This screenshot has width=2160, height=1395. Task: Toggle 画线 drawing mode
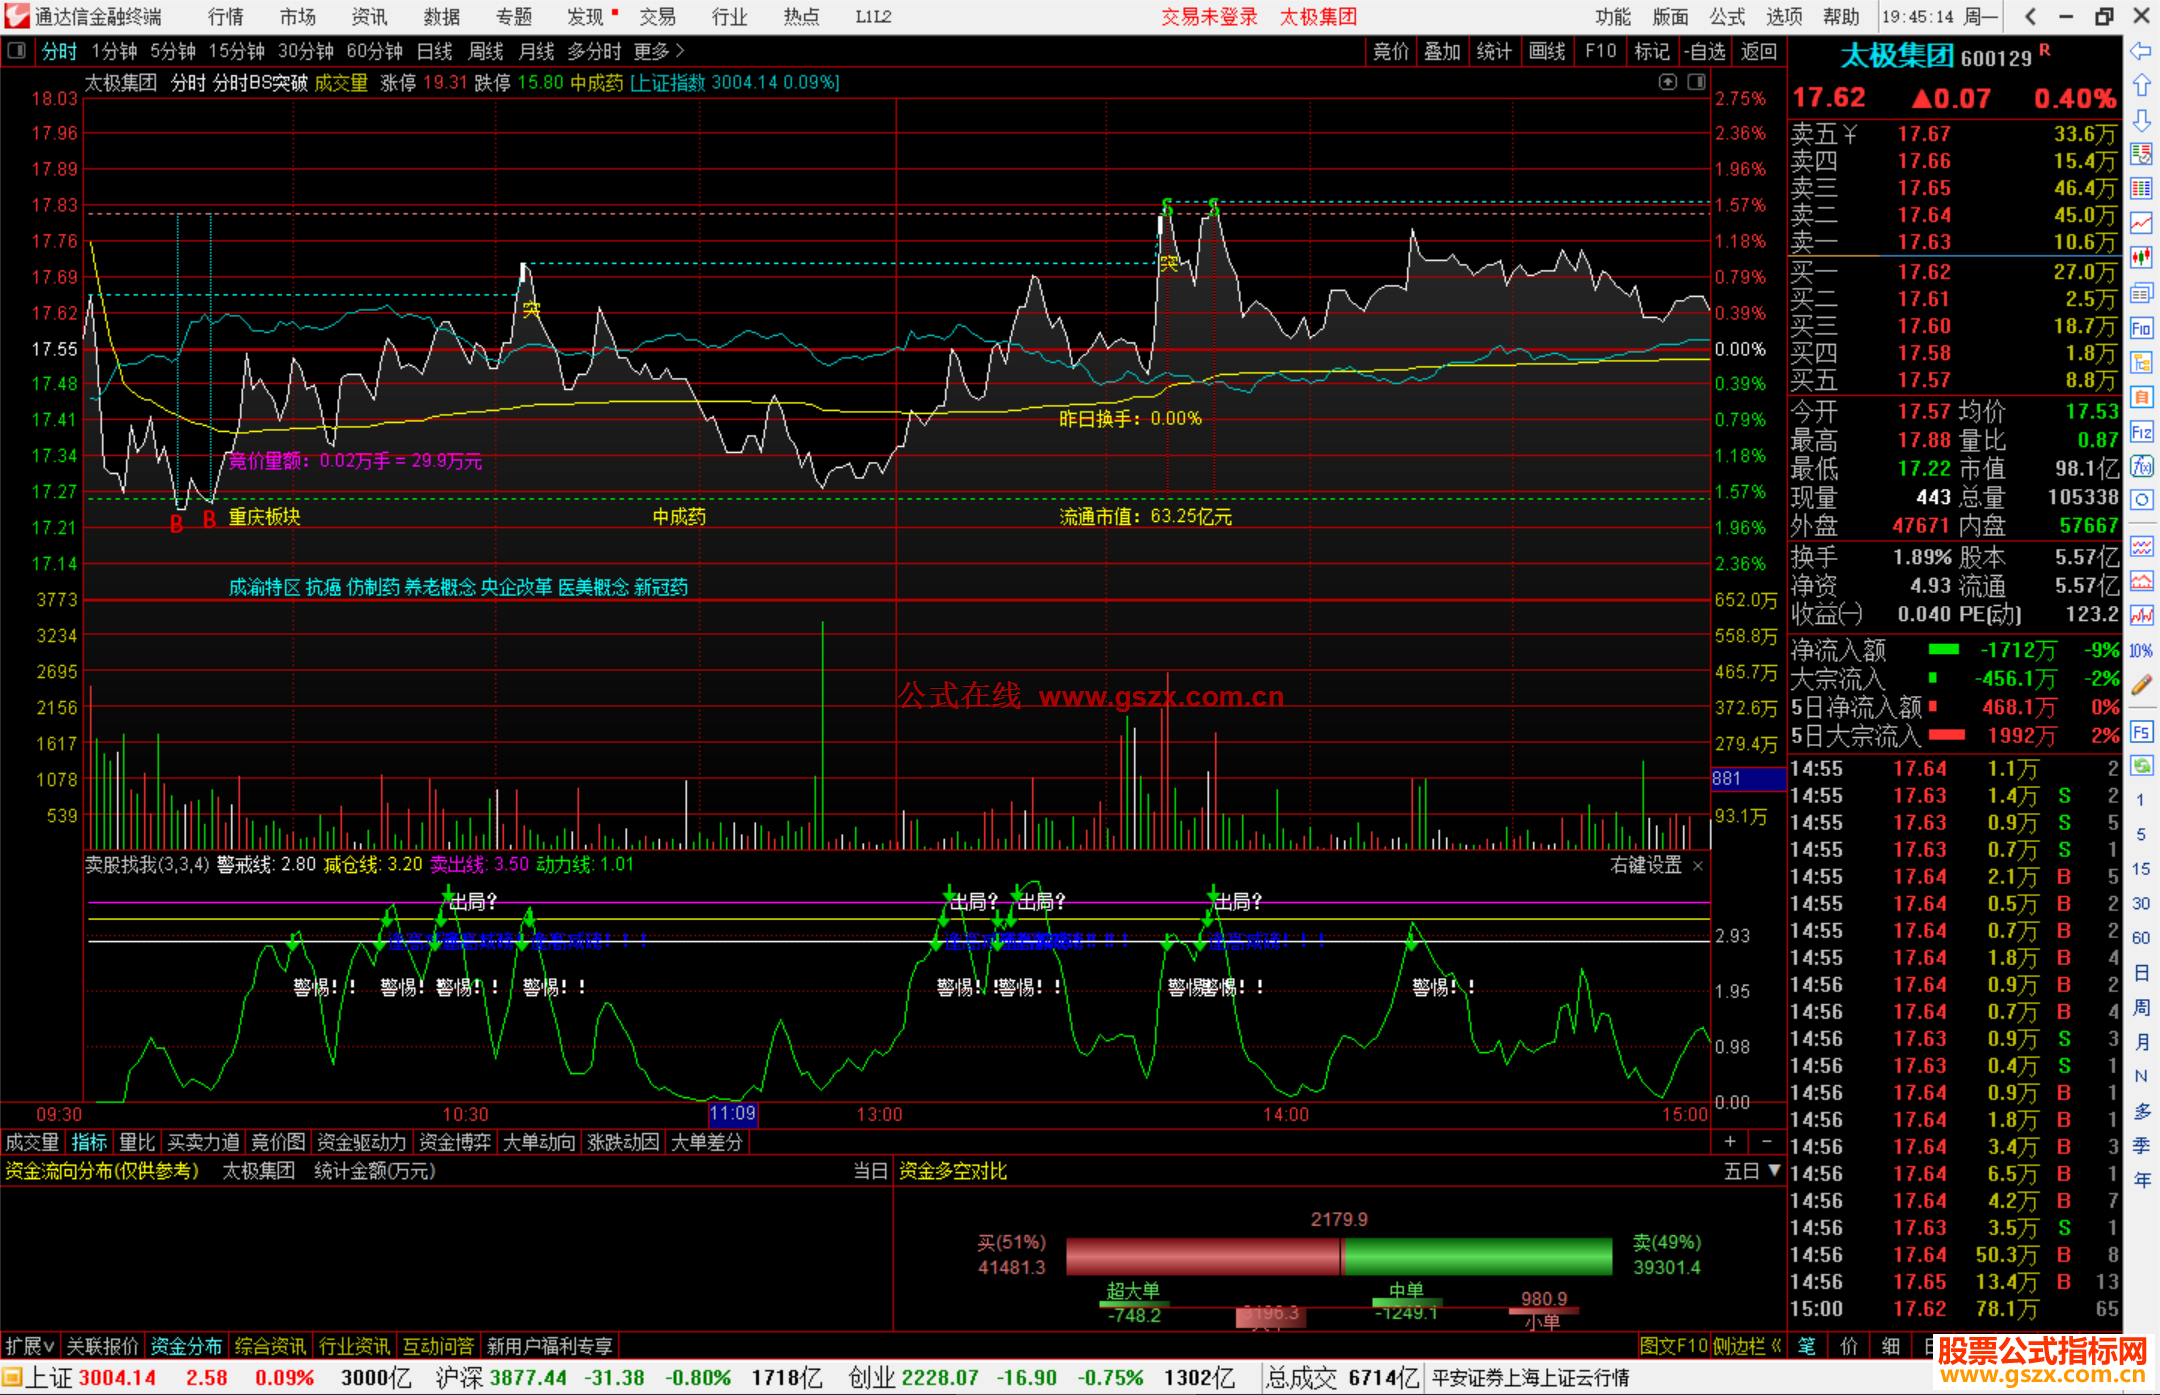1547,51
